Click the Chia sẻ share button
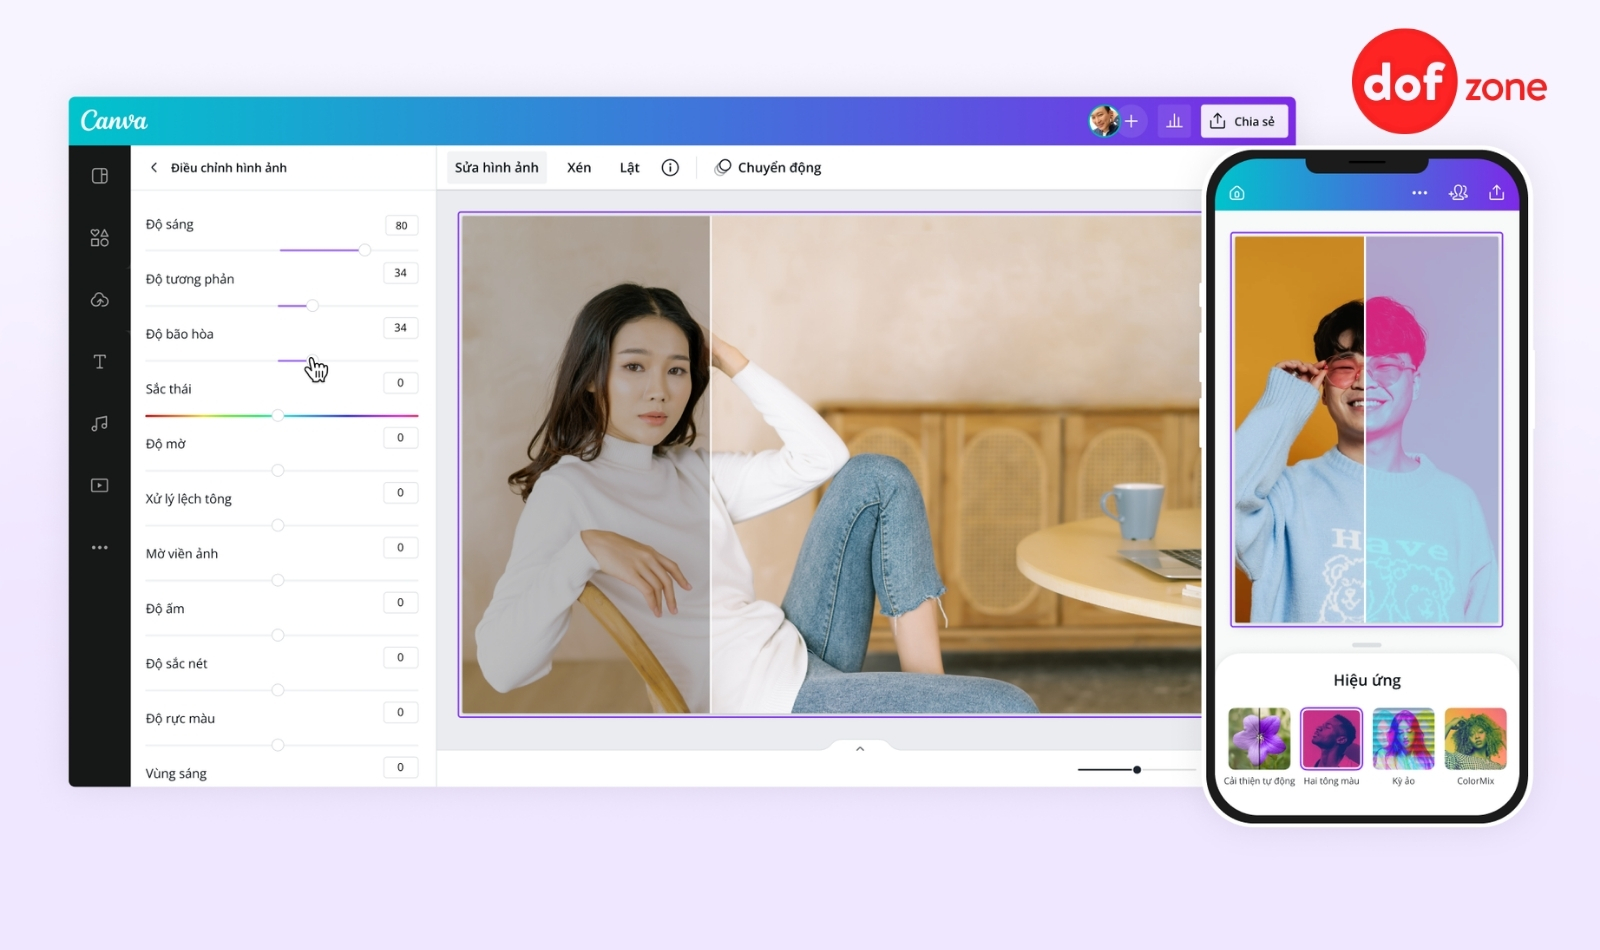1600x950 pixels. pyautogui.click(x=1243, y=121)
